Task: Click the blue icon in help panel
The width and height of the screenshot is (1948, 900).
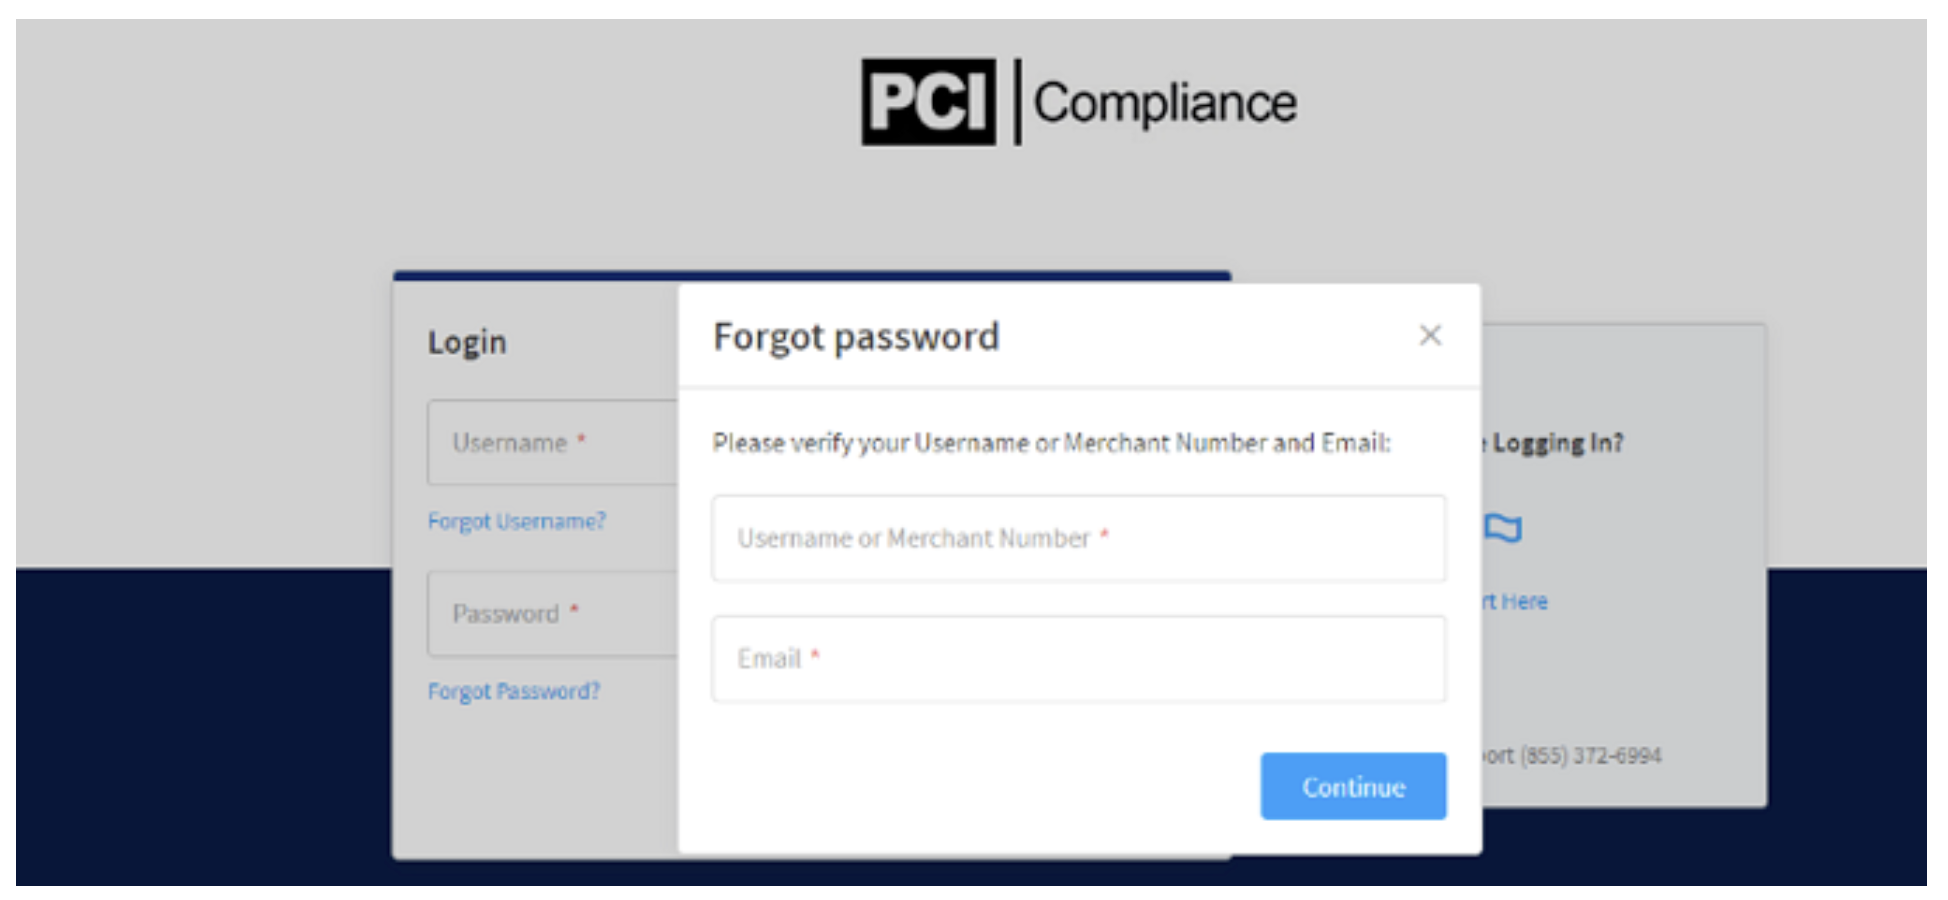Action: coord(1503,527)
